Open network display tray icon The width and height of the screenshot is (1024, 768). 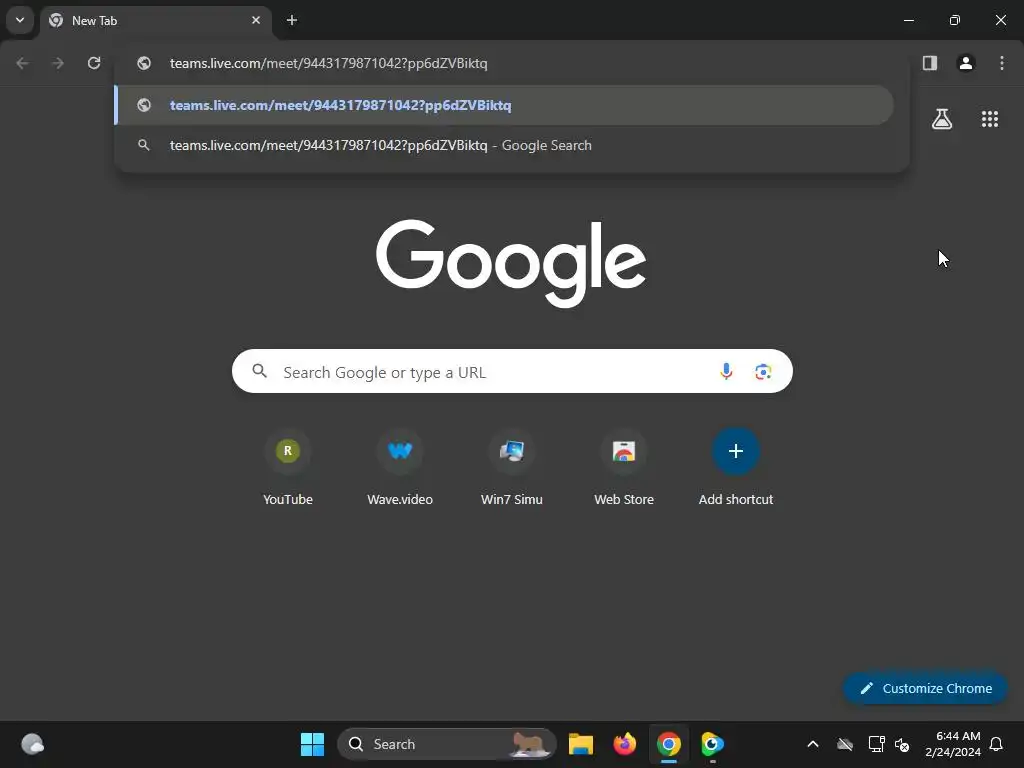(x=876, y=744)
